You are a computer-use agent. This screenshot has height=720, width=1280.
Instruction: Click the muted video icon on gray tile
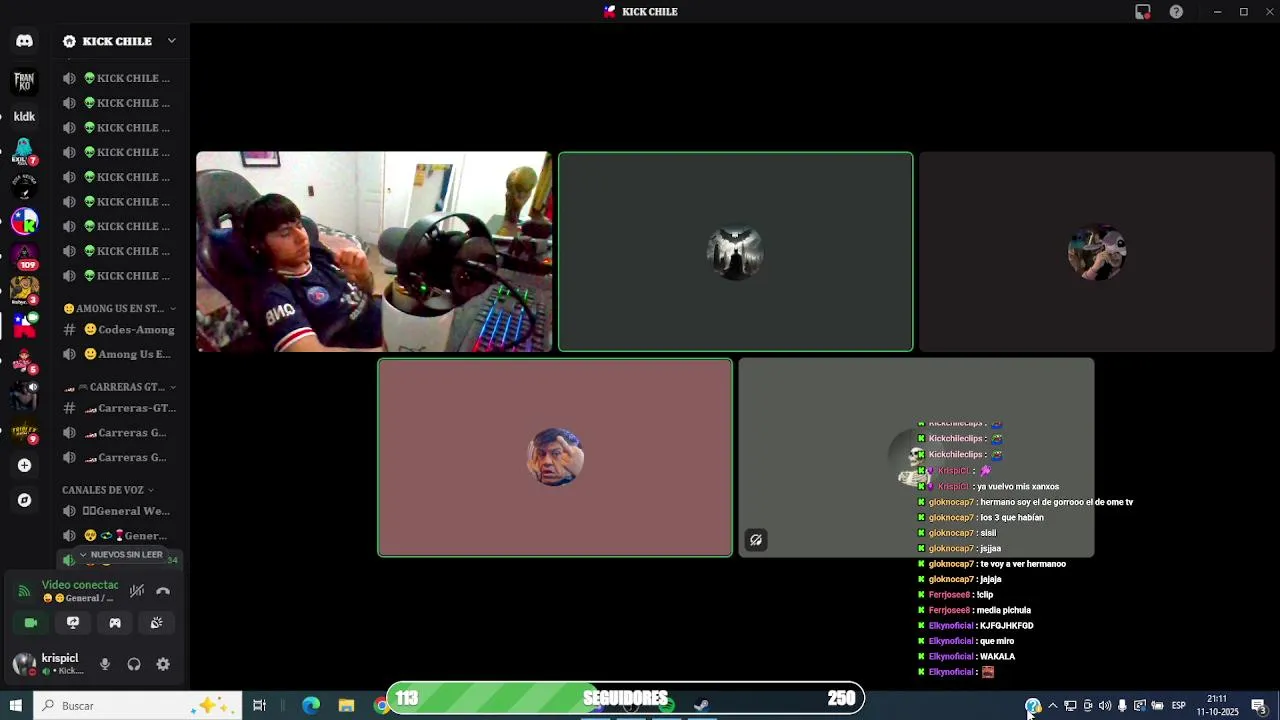pyautogui.click(x=756, y=540)
